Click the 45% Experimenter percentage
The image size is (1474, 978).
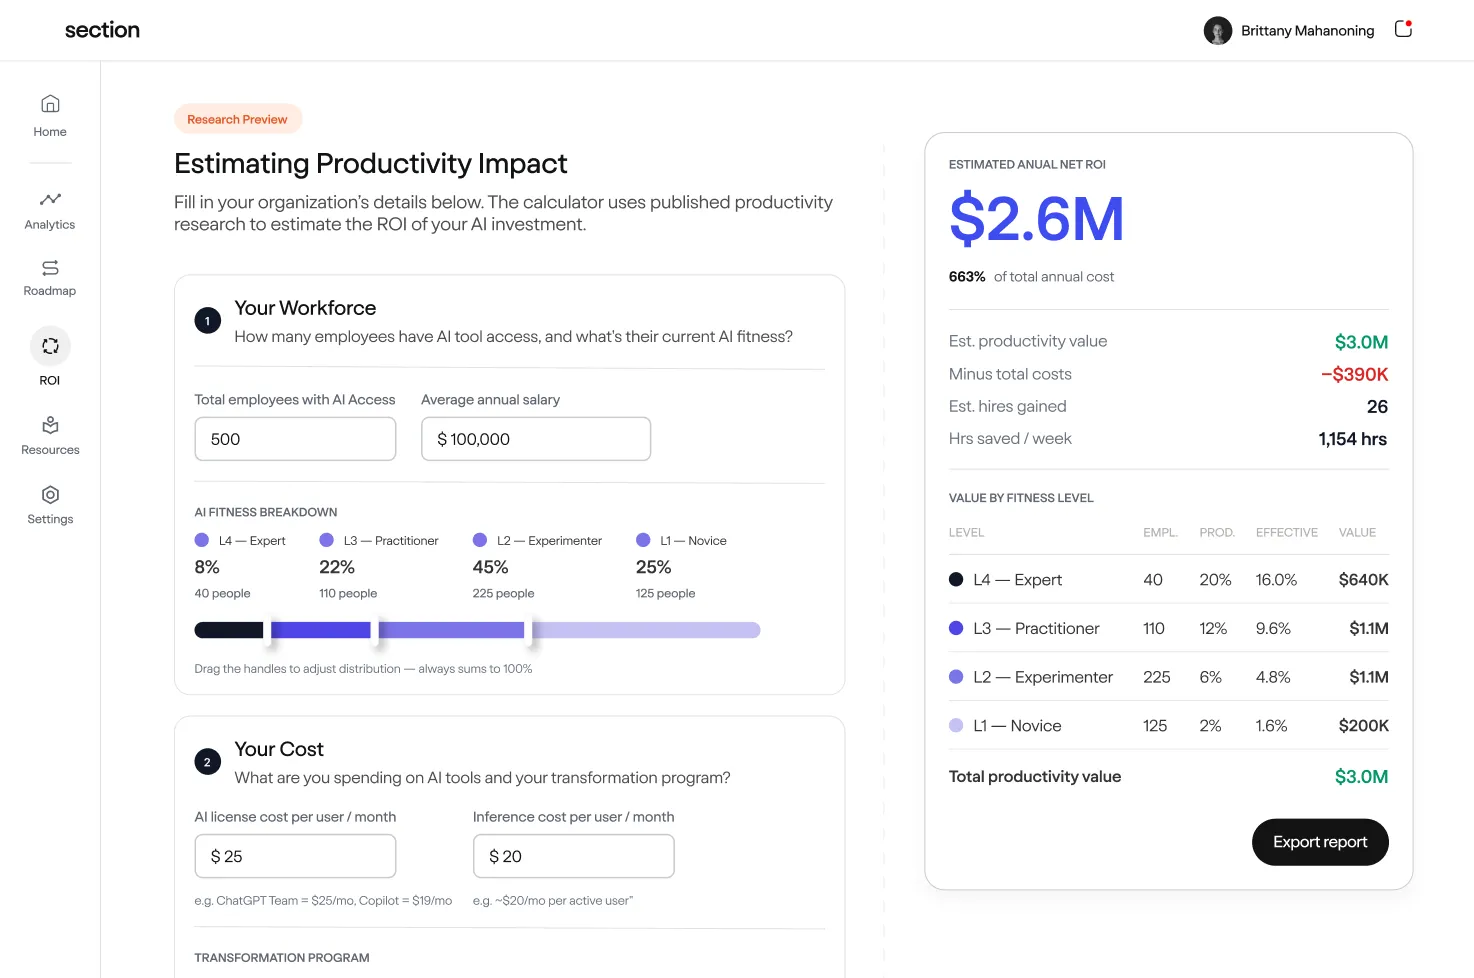tap(490, 567)
